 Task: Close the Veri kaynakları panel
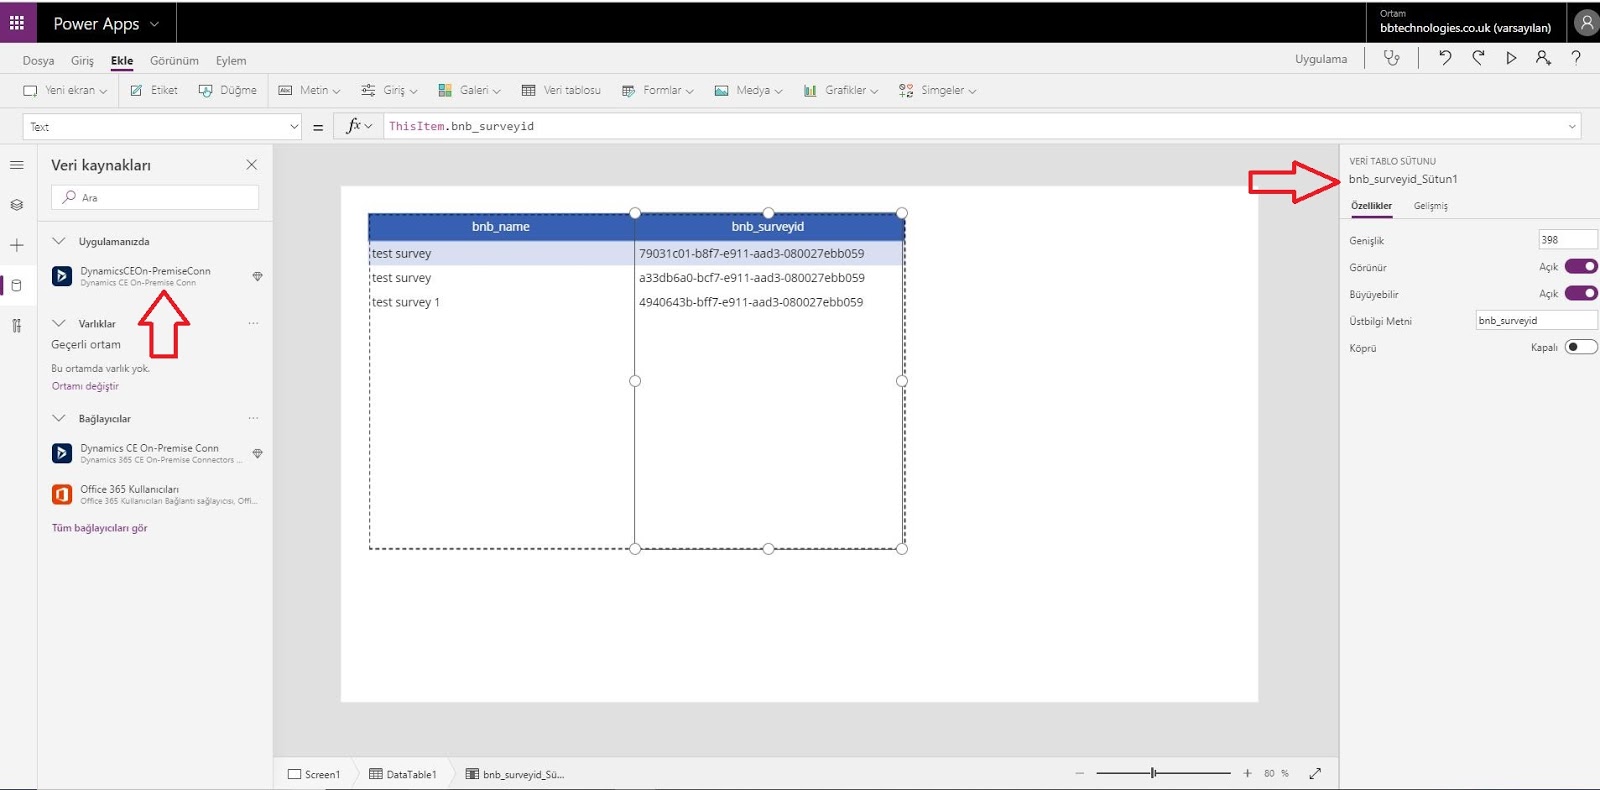[x=252, y=165]
